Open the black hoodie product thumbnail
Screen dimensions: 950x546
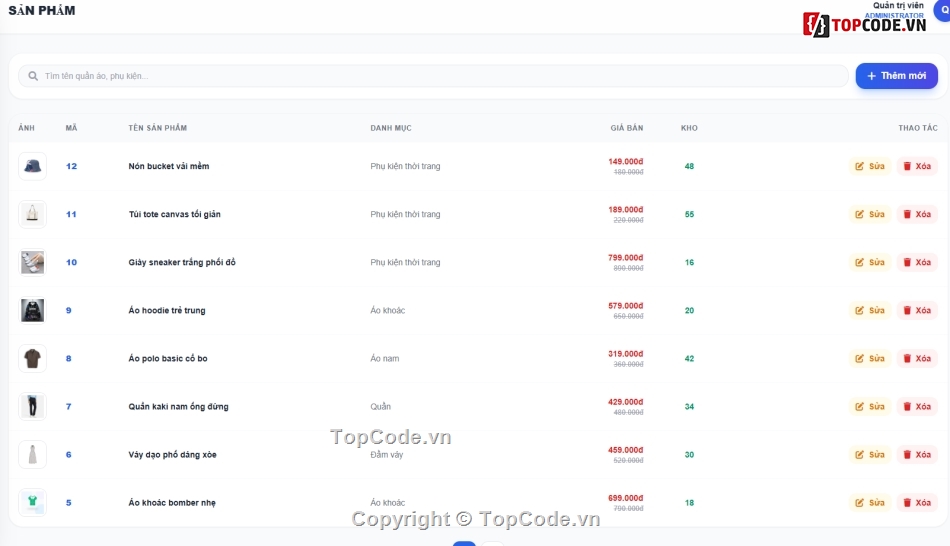tap(33, 310)
